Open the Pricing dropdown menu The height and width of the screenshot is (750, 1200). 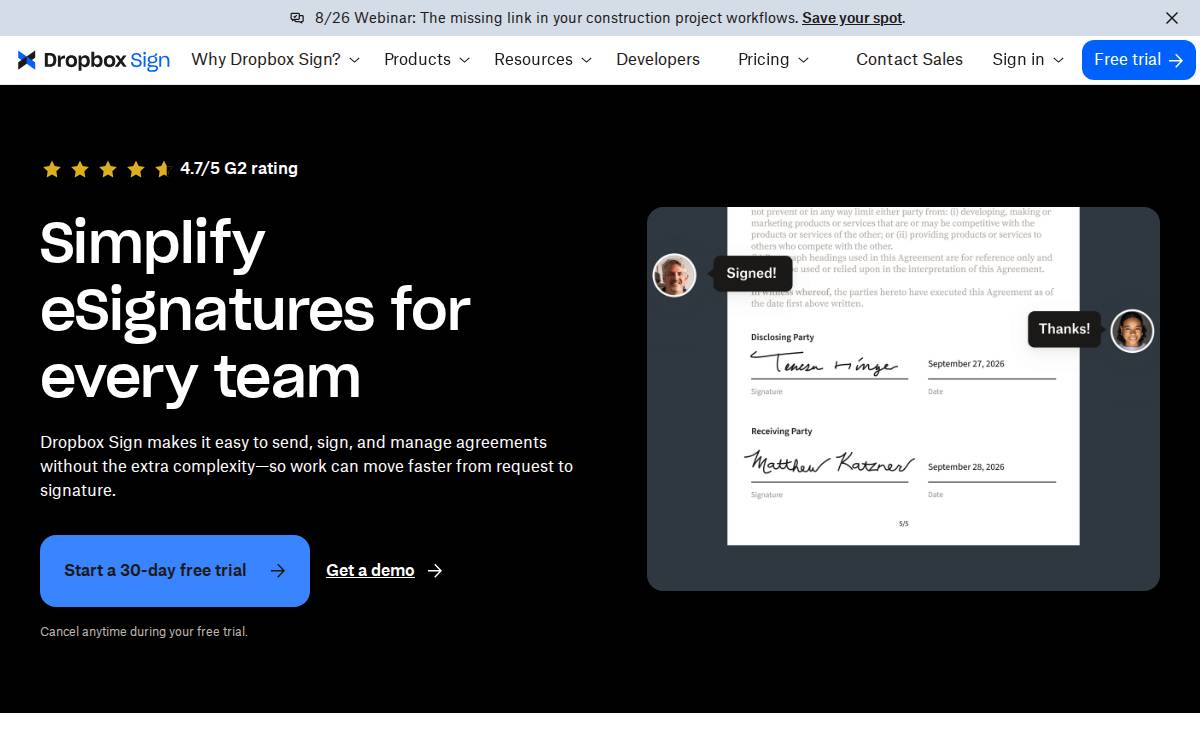[773, 60]
